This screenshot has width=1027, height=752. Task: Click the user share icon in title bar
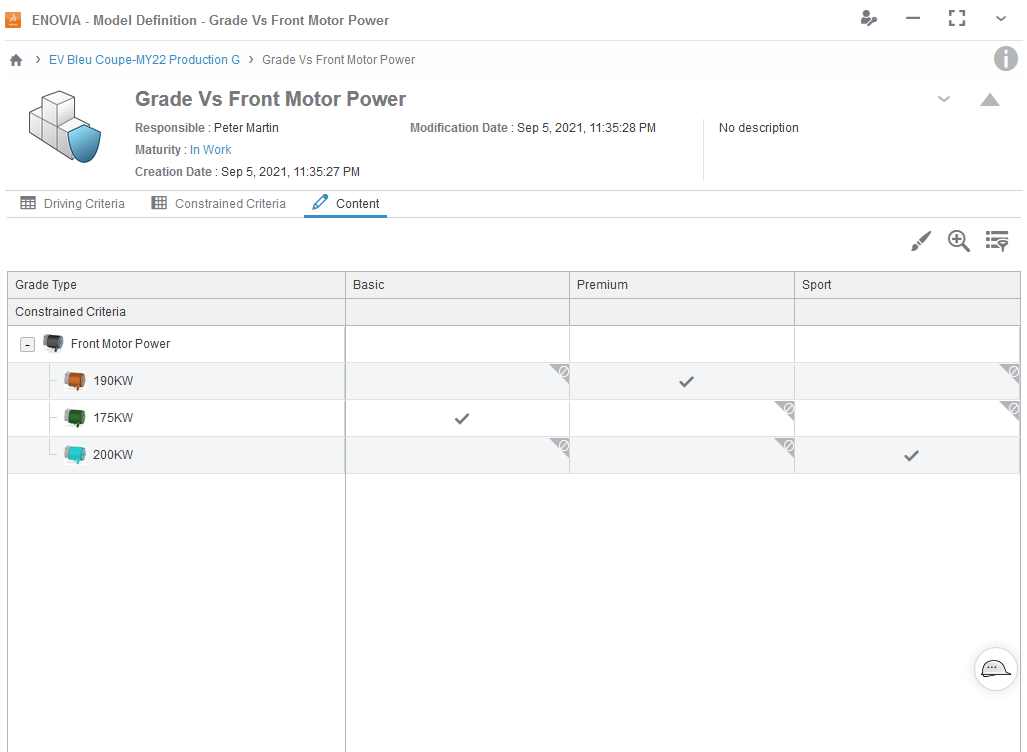[869, 19]
